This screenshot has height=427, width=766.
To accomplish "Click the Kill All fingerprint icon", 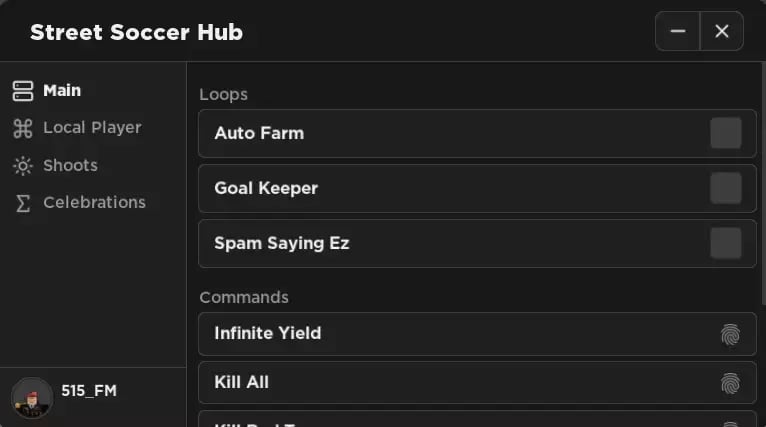I will pyautogui.click(x=731, y=383).
